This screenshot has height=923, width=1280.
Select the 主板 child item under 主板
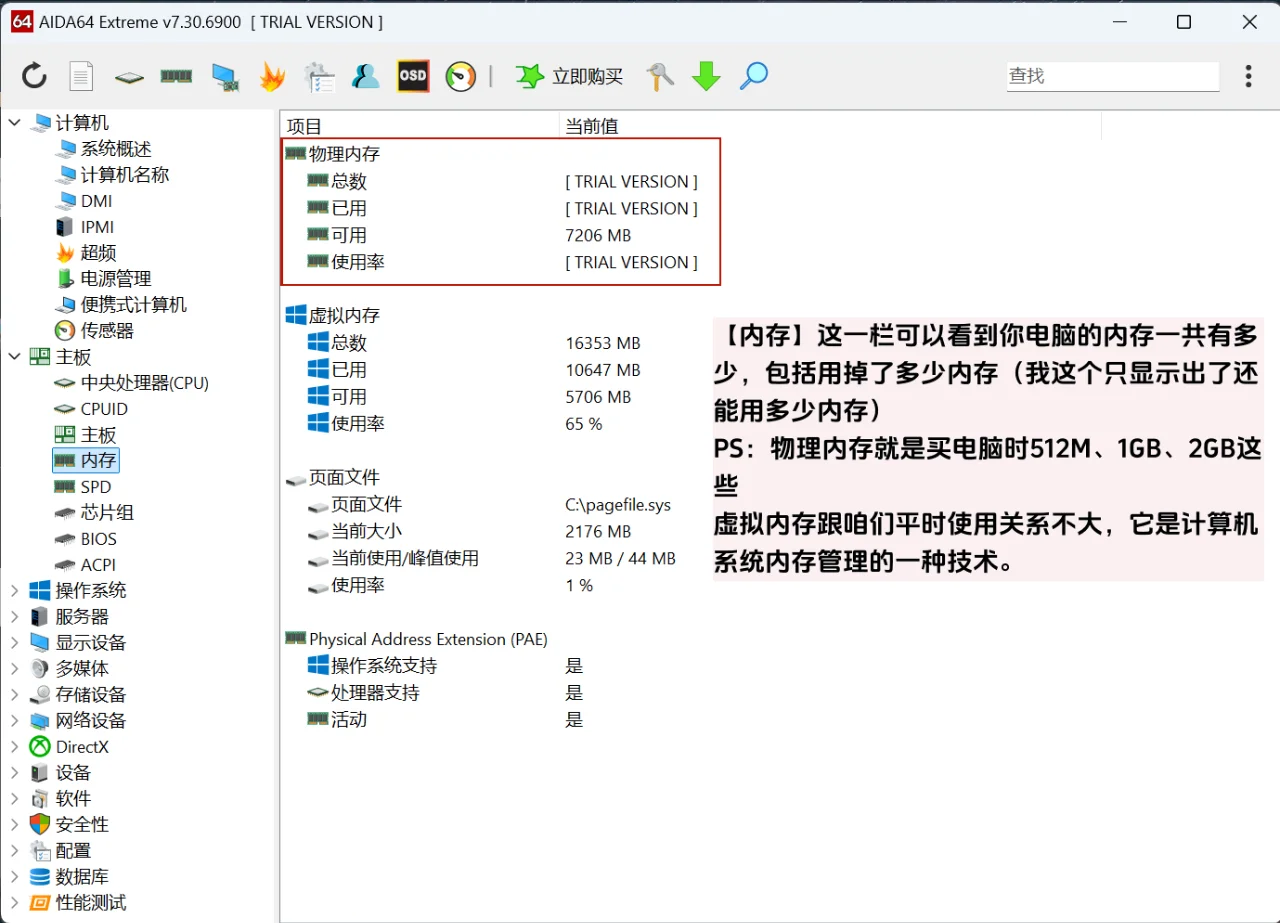[99, 435]
